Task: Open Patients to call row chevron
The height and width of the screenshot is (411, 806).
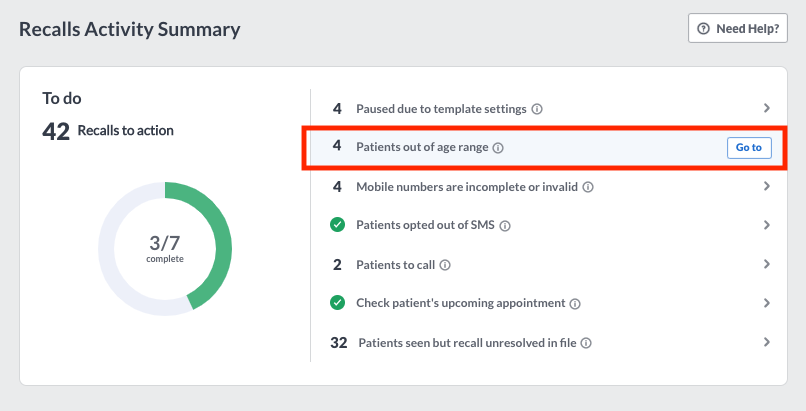Action: pyautogui.click(x=766, y=264)
